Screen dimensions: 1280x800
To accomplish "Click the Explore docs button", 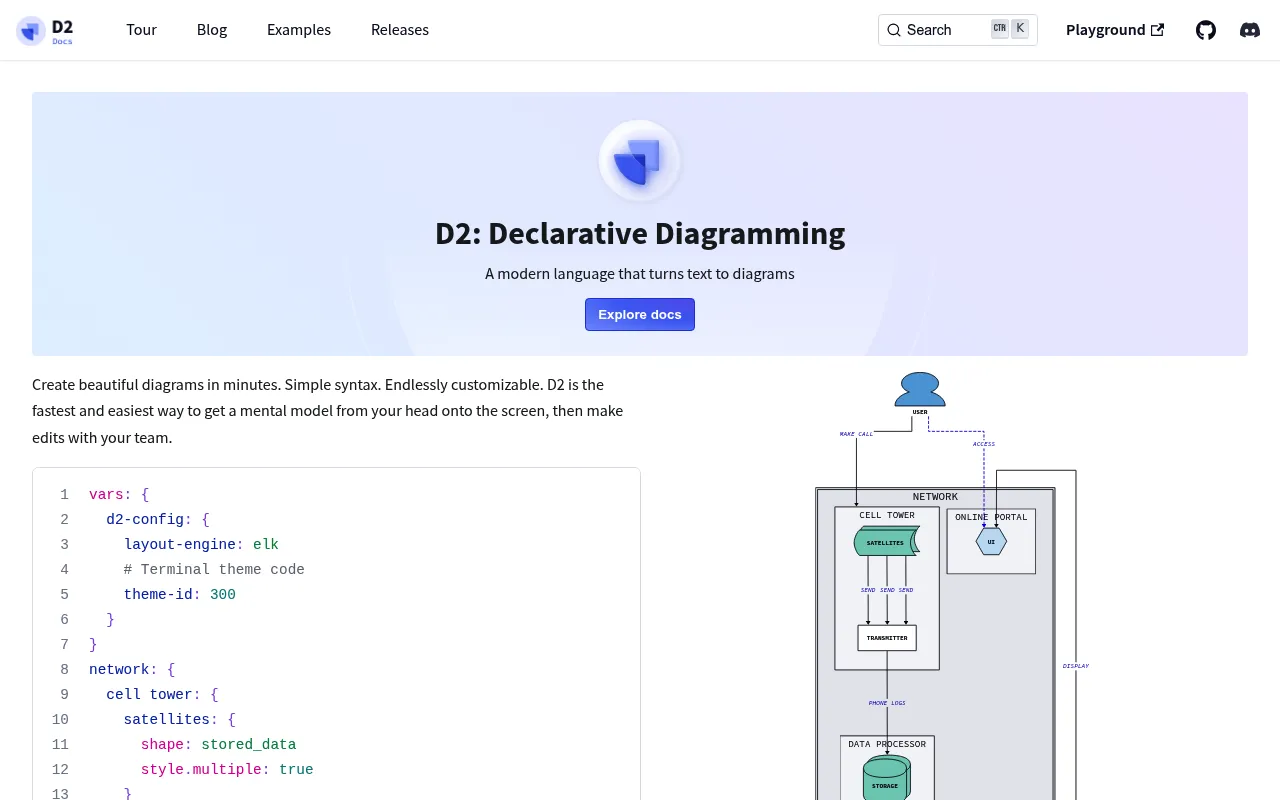I will (640, 315).
